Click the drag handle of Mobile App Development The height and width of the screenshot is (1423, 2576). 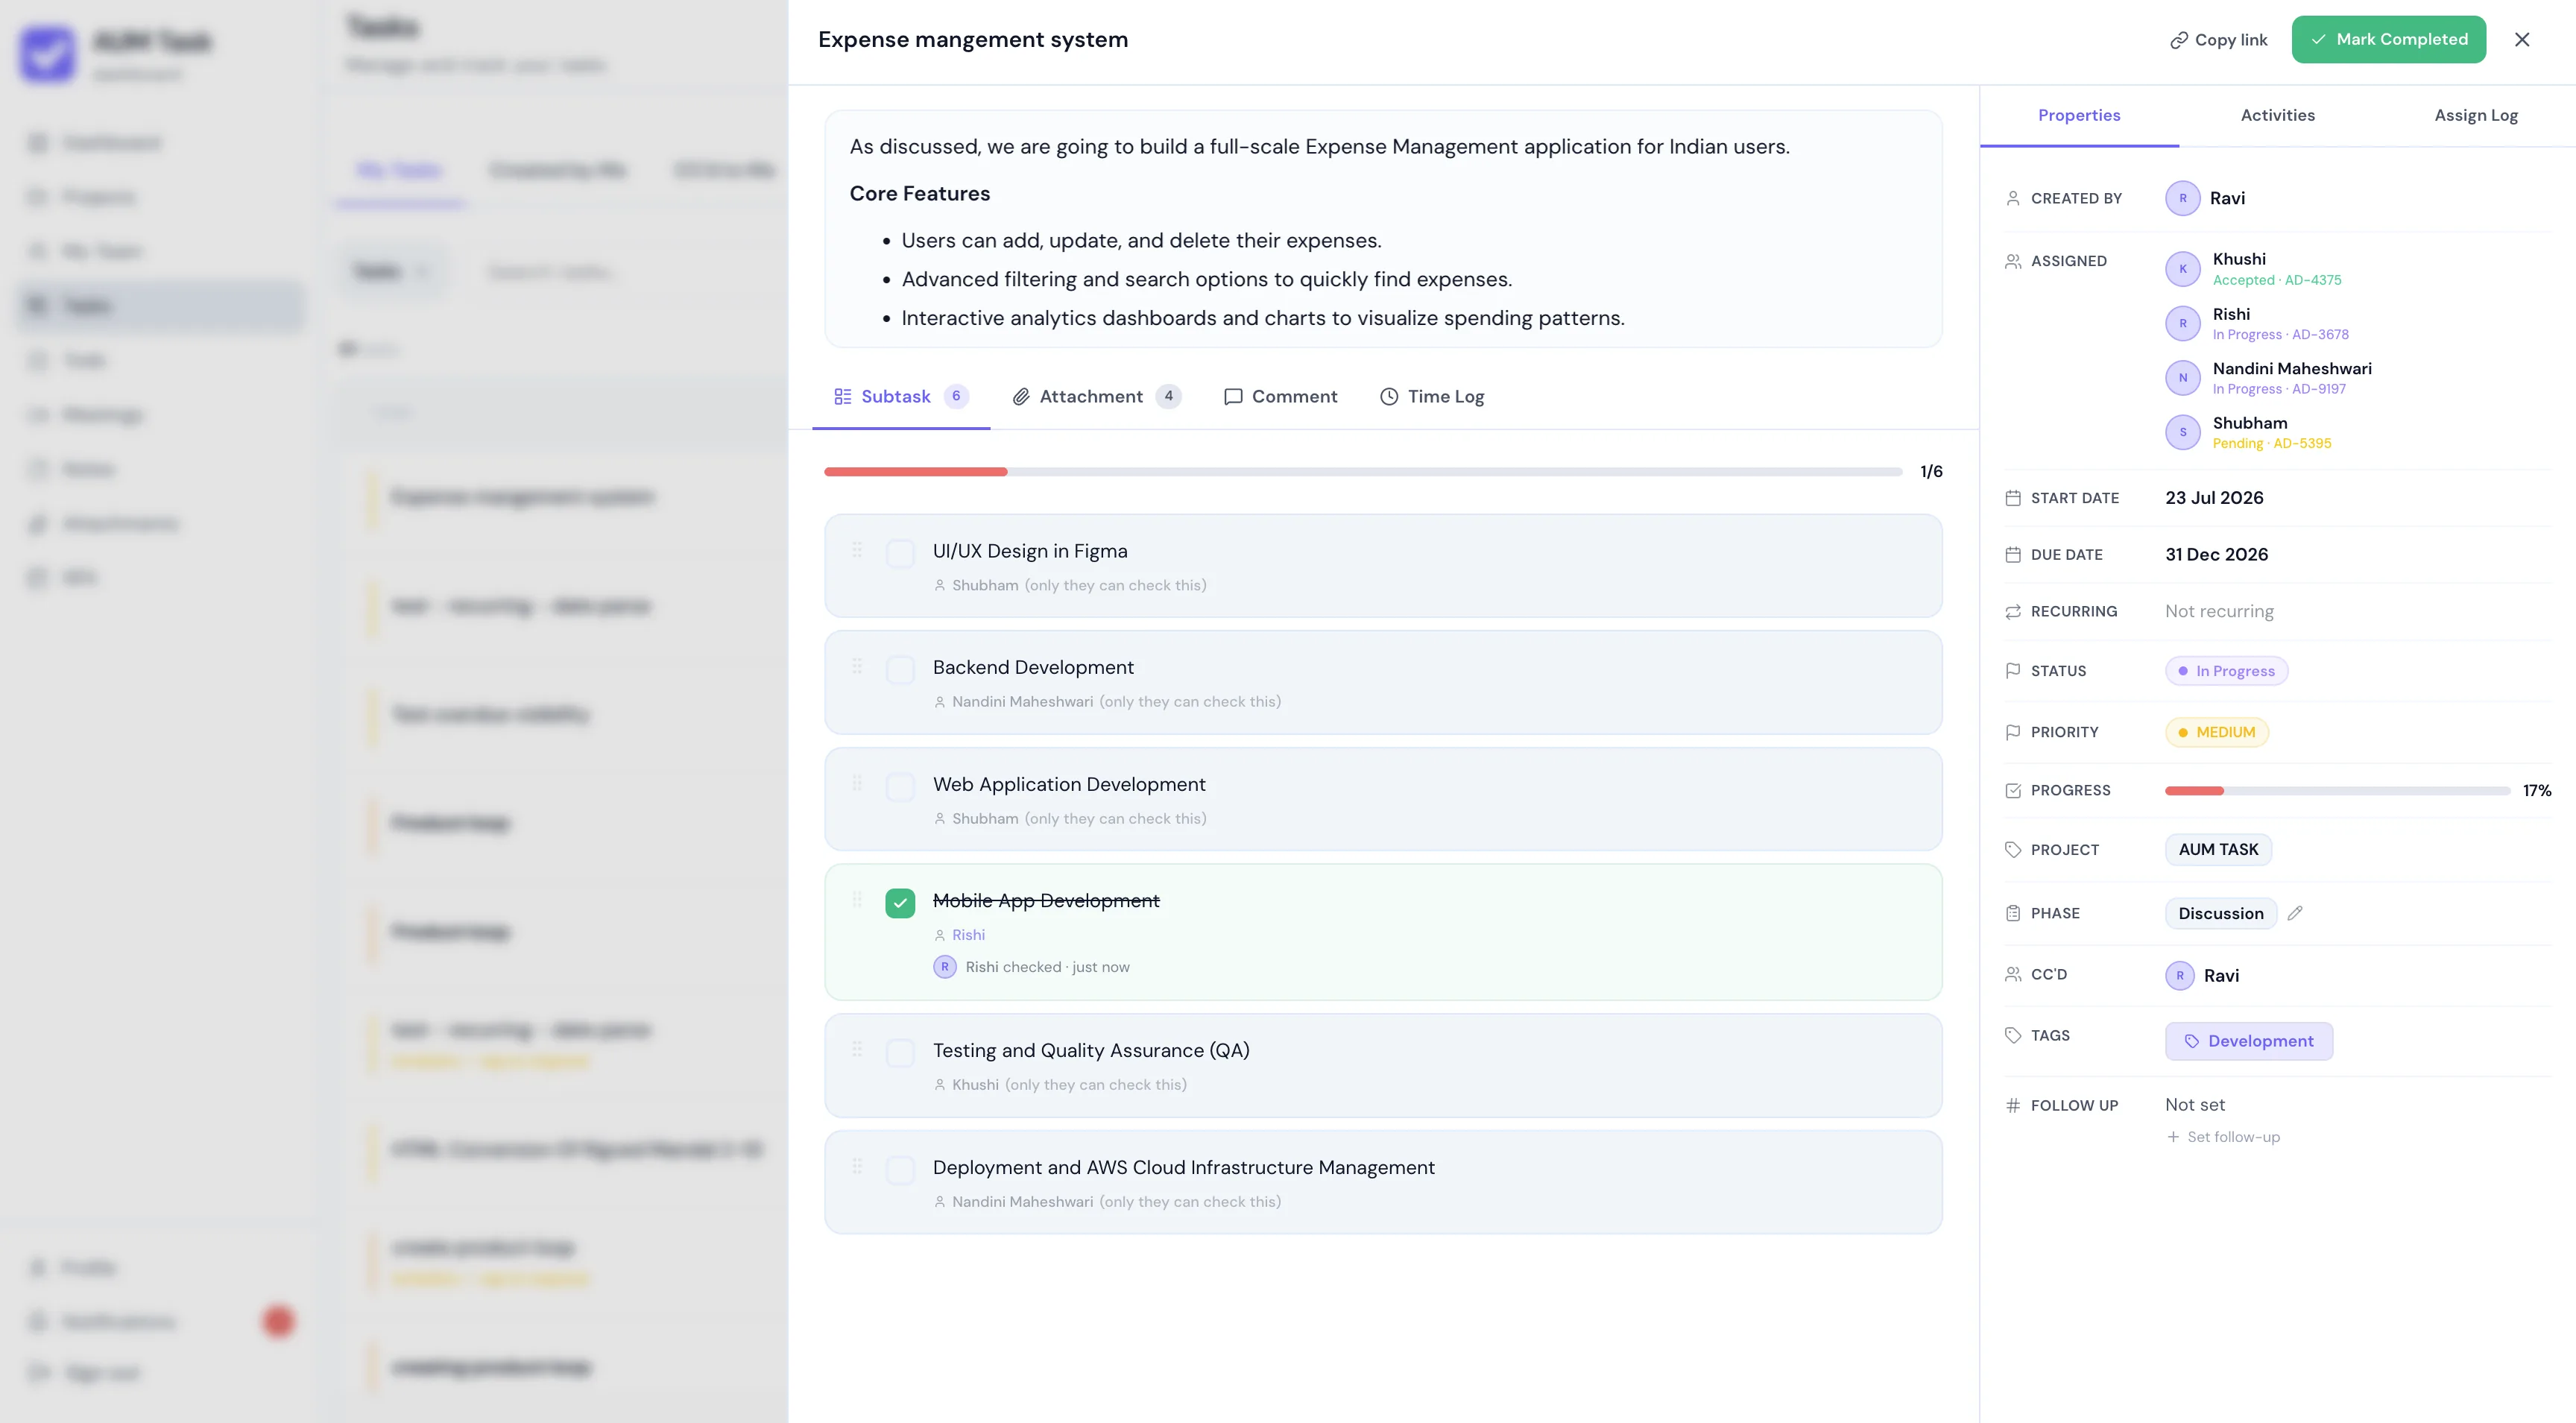(x=857, y=900)
